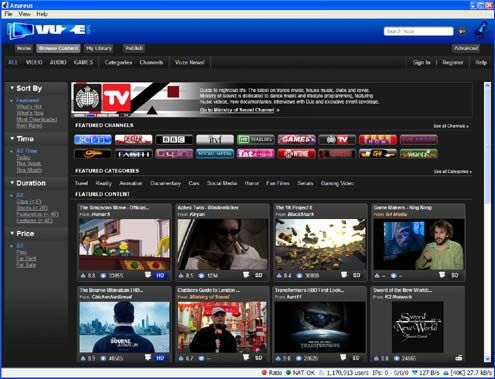
Task: Filter content by AUDIO
Action: coord(58,62)
